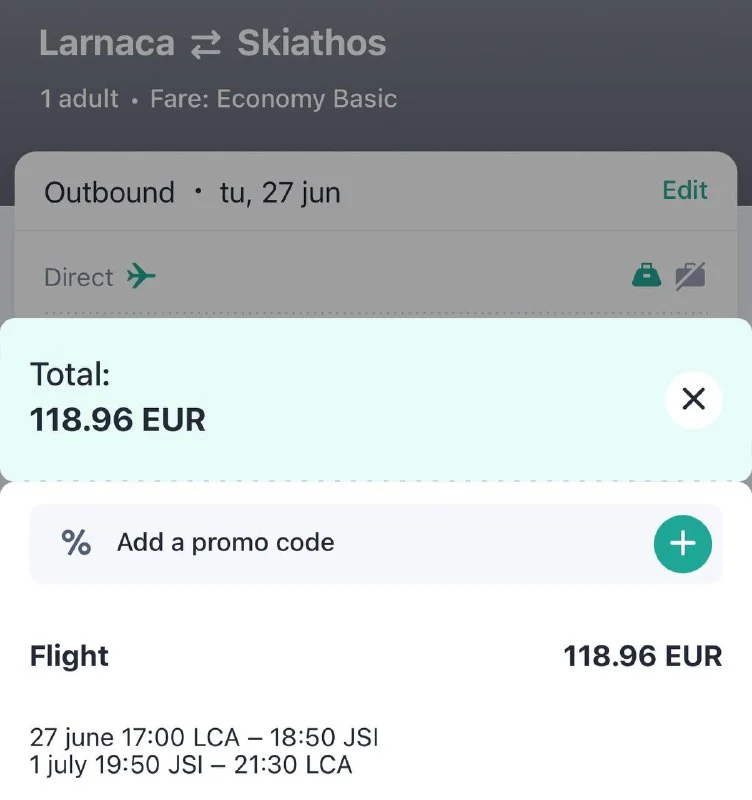Tap the Flight 118.96 EUR amount
This screenshot has width=752, height=800.
click(x=642, y=656)
